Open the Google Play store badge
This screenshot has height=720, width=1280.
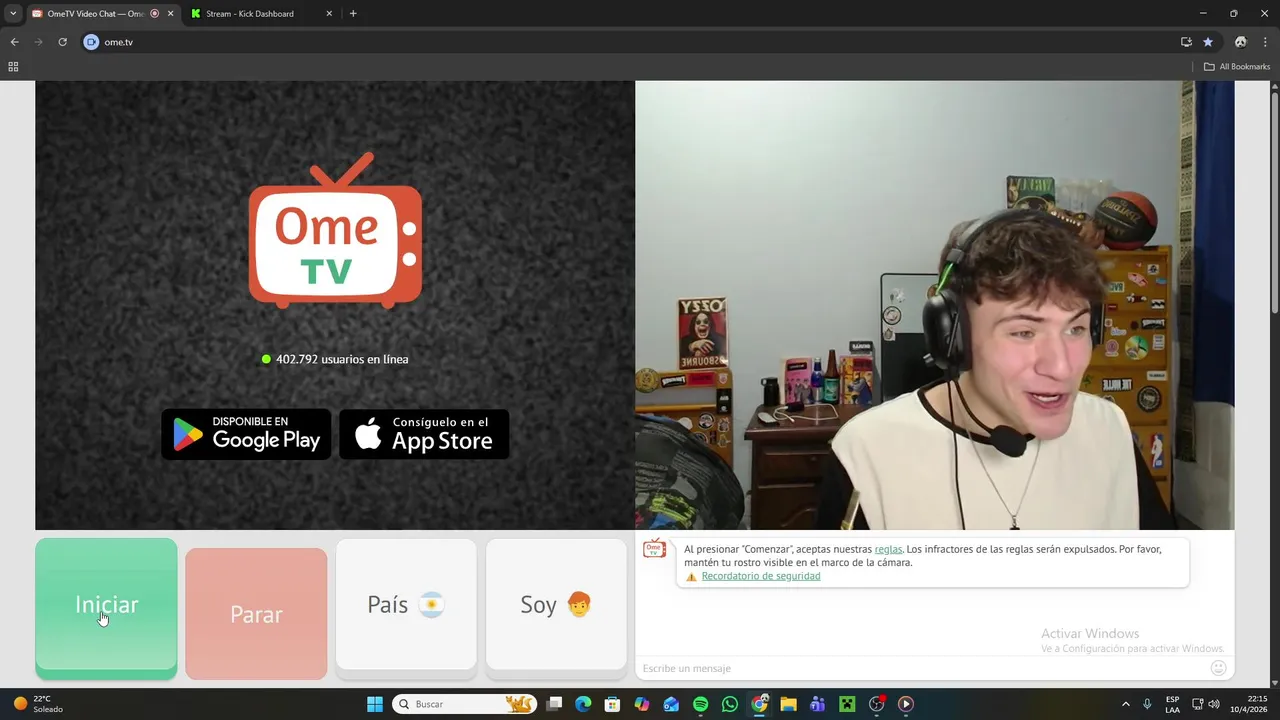(x=246, y=434)
